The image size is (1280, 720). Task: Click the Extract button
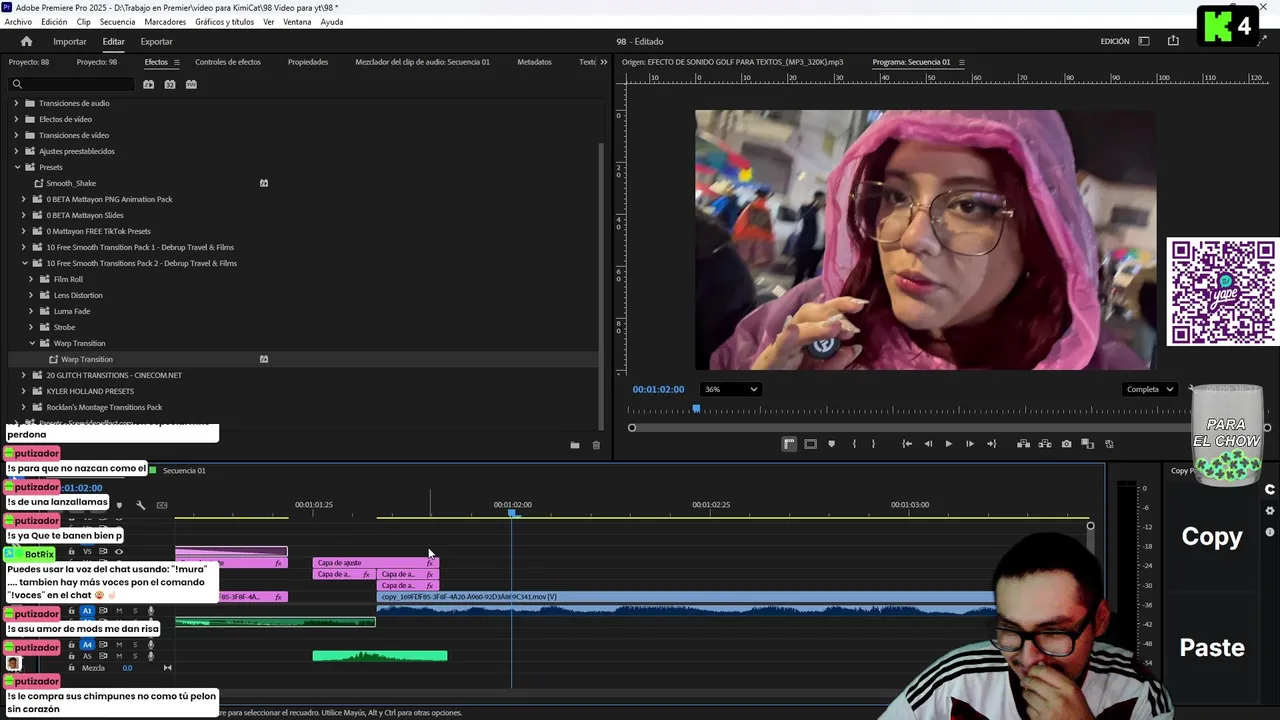tap(1045, 444)
